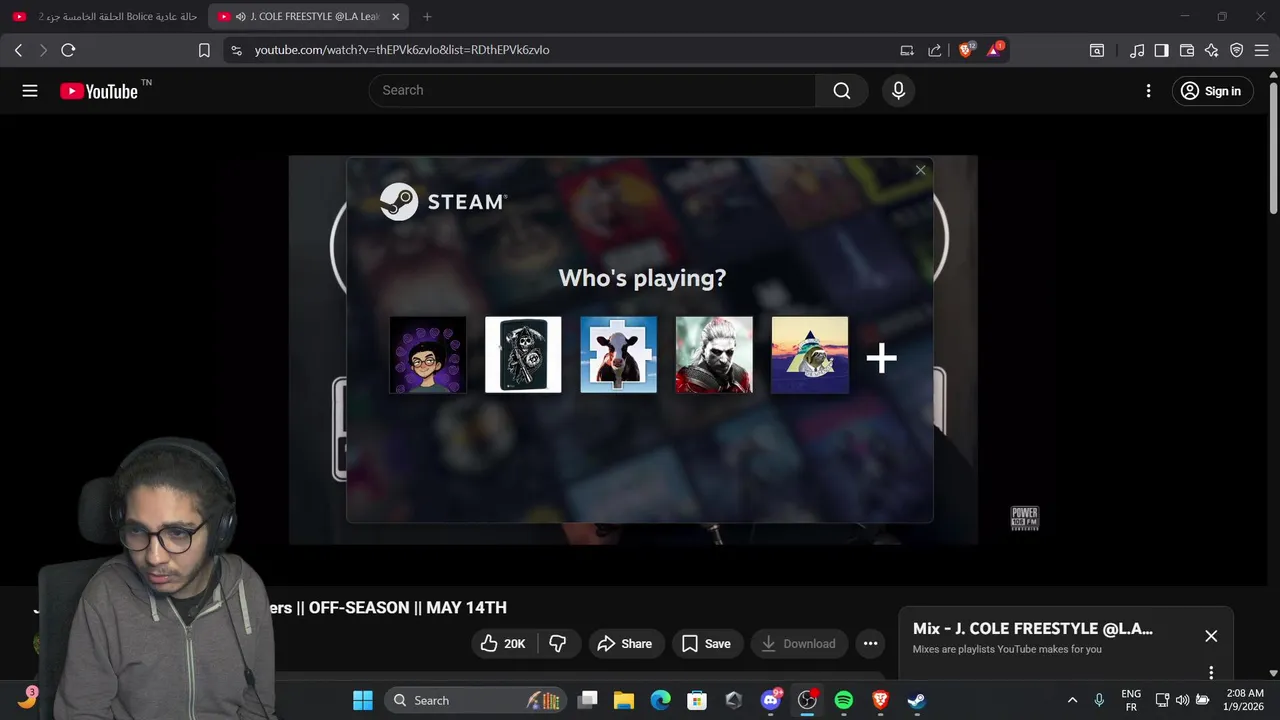Open Brave Leo AI sparkle icon
The image size is (1280, 720).
point(1212,50)
